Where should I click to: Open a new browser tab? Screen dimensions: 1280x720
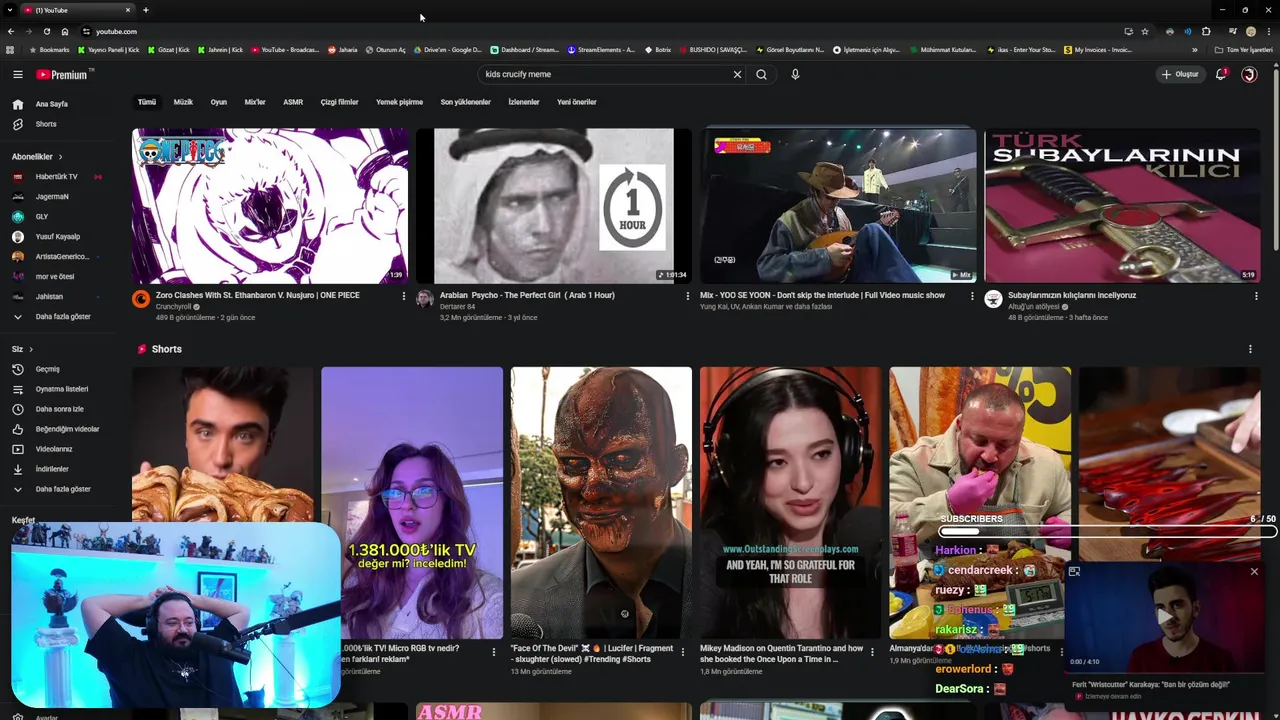pyautogui.click(x=146, y=10)
